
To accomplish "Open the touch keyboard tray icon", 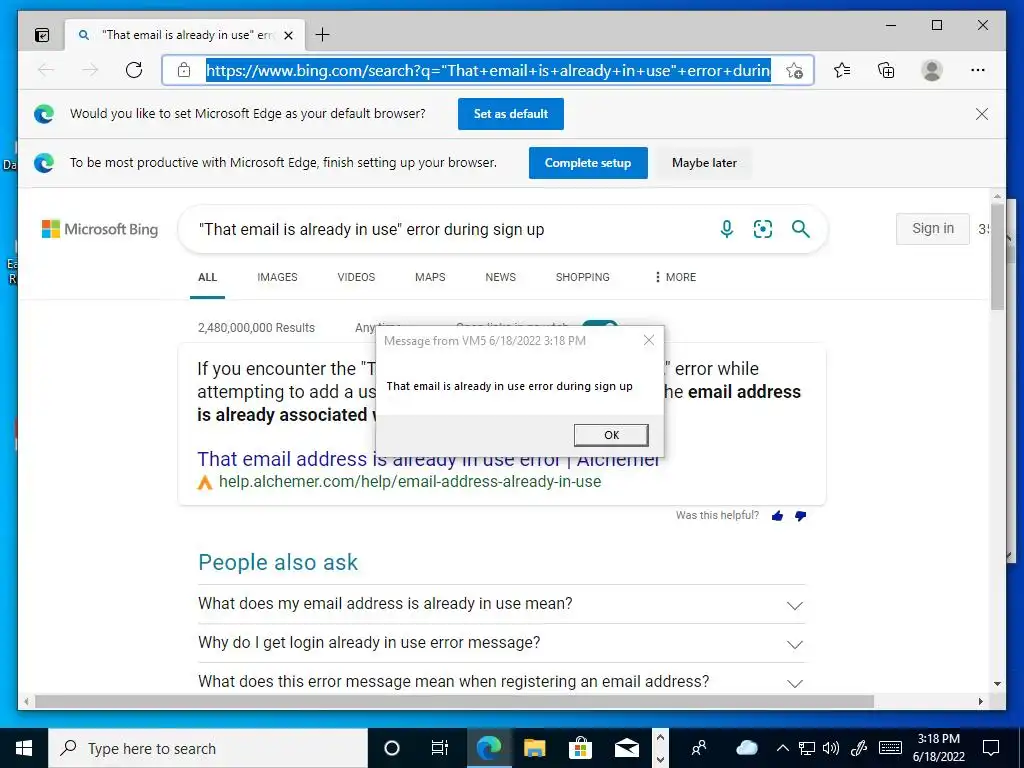I will (890, 748).
